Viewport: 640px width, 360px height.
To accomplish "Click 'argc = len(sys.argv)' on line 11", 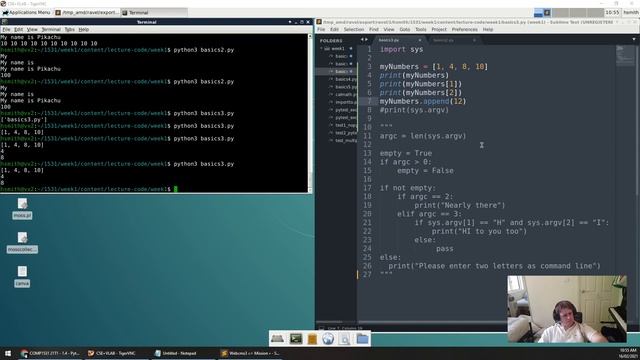I will pyautogui.click(x=423, y=136).
